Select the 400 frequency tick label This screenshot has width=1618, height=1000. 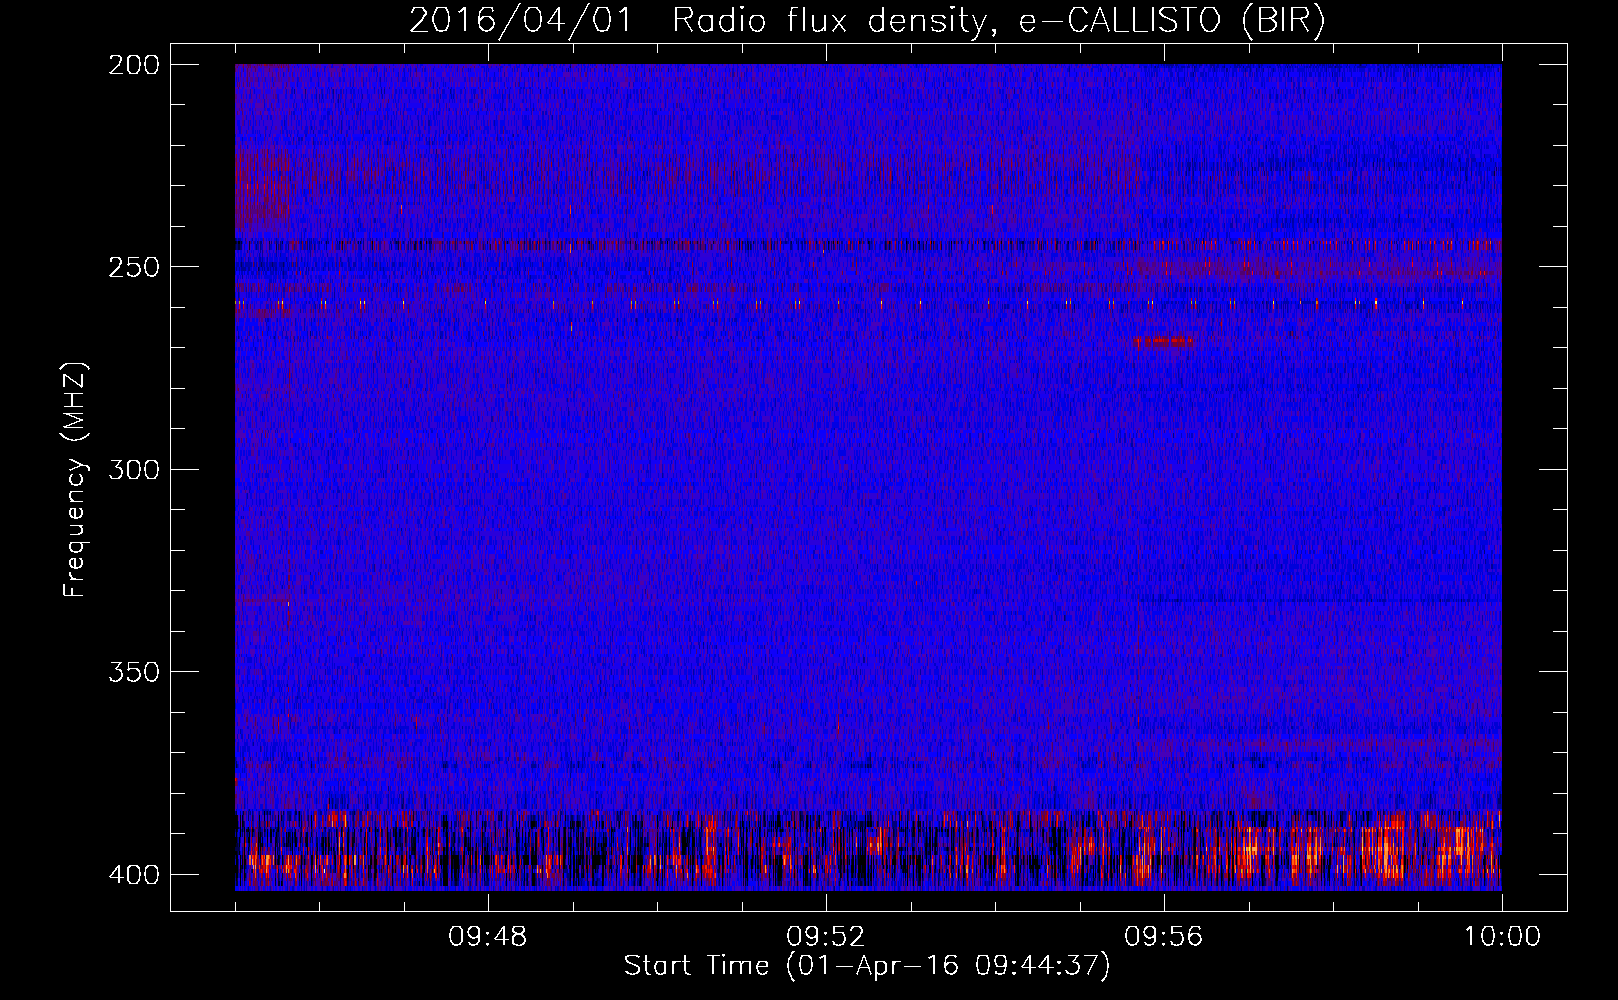pos(134,875)
